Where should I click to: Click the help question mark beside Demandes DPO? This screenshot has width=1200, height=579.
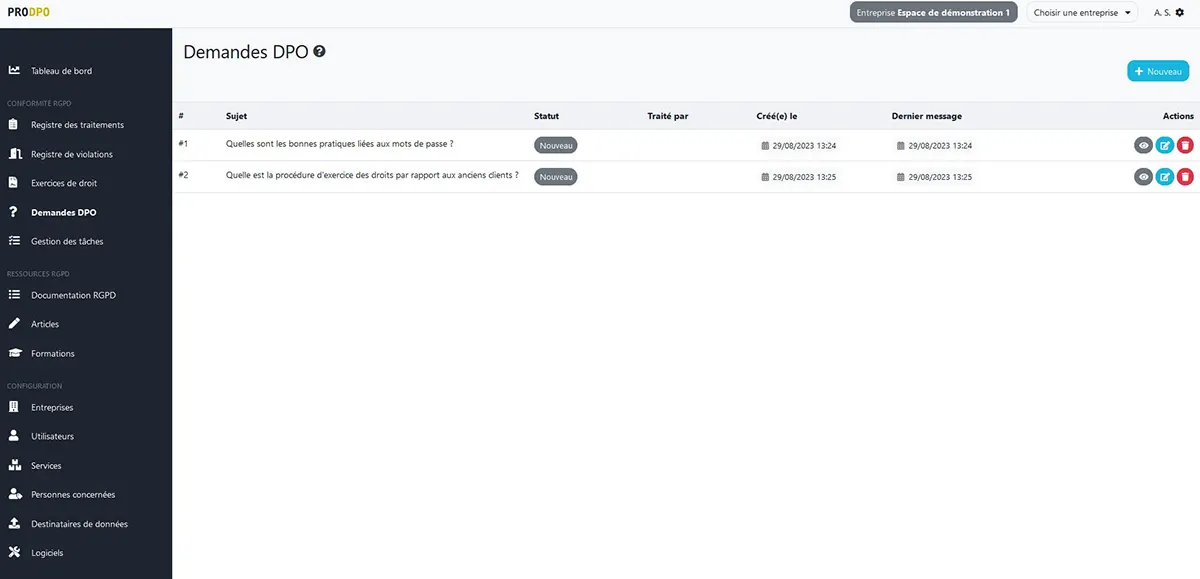pyautogui.click(x=319, y=51)
